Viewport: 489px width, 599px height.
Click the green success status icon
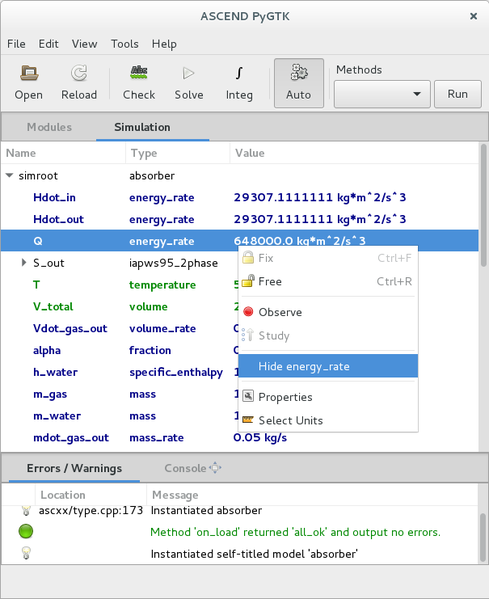point(26,531)
